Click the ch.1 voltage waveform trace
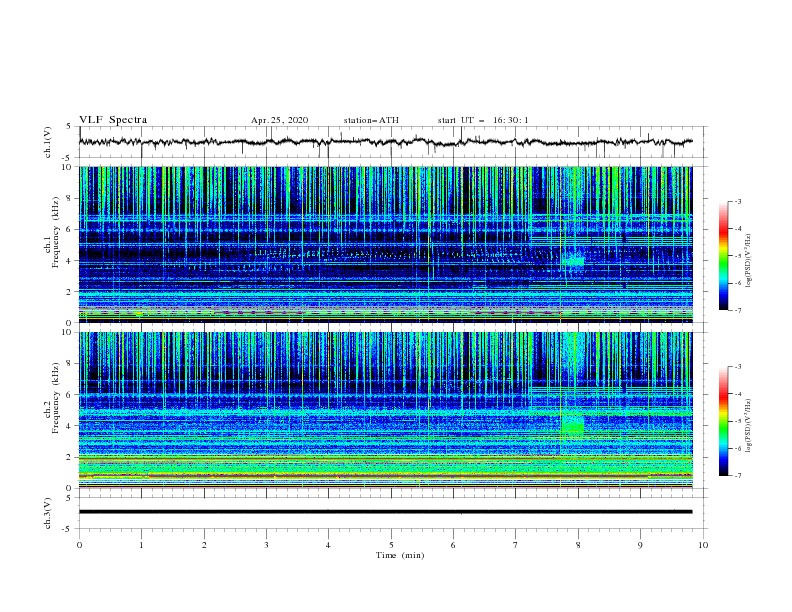Viewport: 792px width, 612px height. 385,142
